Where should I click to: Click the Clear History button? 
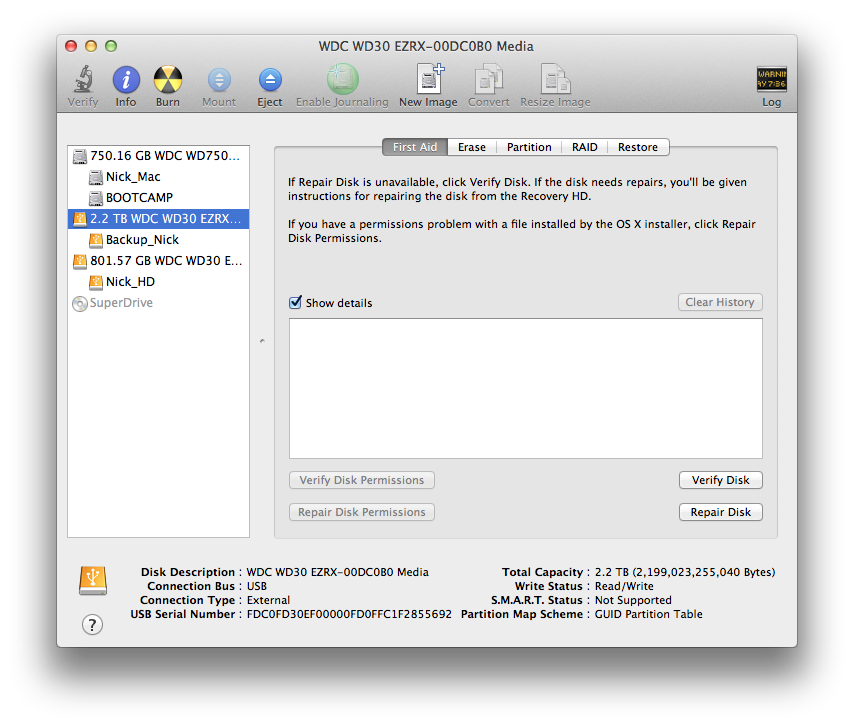[720, 302]
